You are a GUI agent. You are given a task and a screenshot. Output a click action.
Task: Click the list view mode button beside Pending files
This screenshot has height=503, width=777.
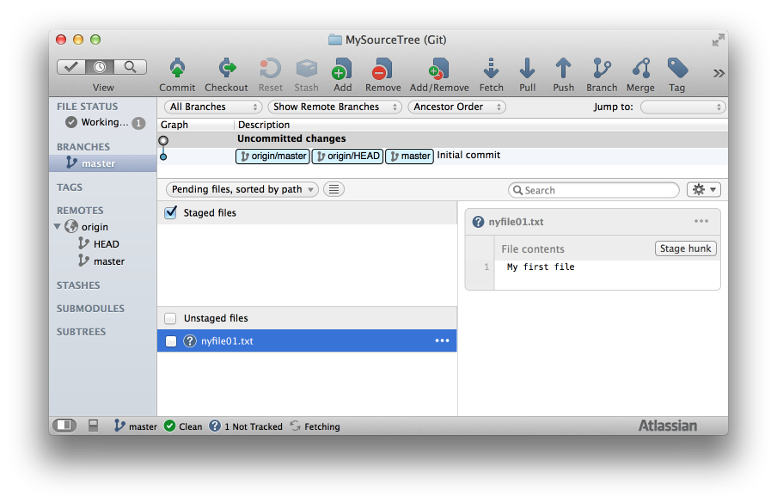(334, 189)
